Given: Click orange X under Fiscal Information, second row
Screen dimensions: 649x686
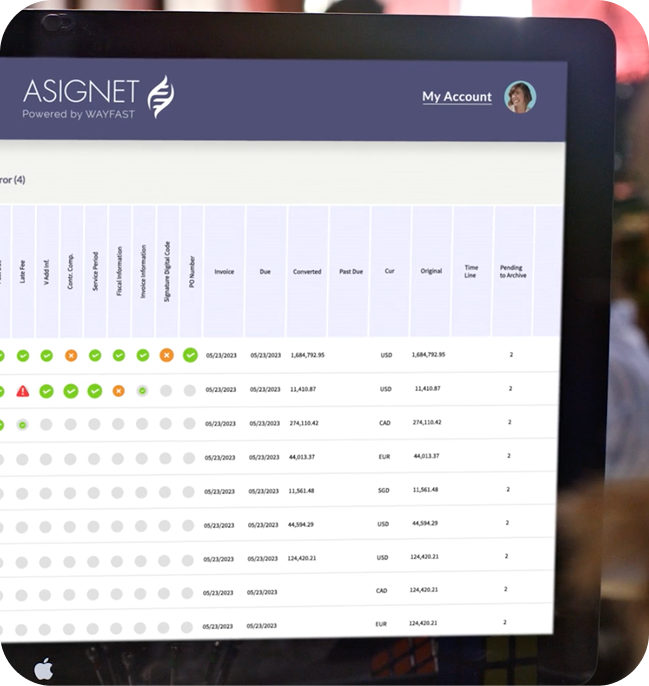Looking at the screenshot, I should 118,391.
